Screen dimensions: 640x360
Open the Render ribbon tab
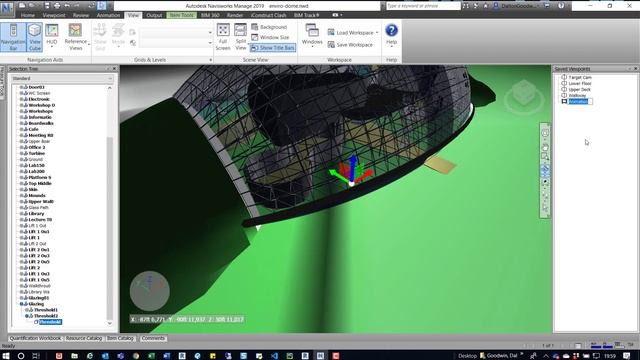[235, 15]
